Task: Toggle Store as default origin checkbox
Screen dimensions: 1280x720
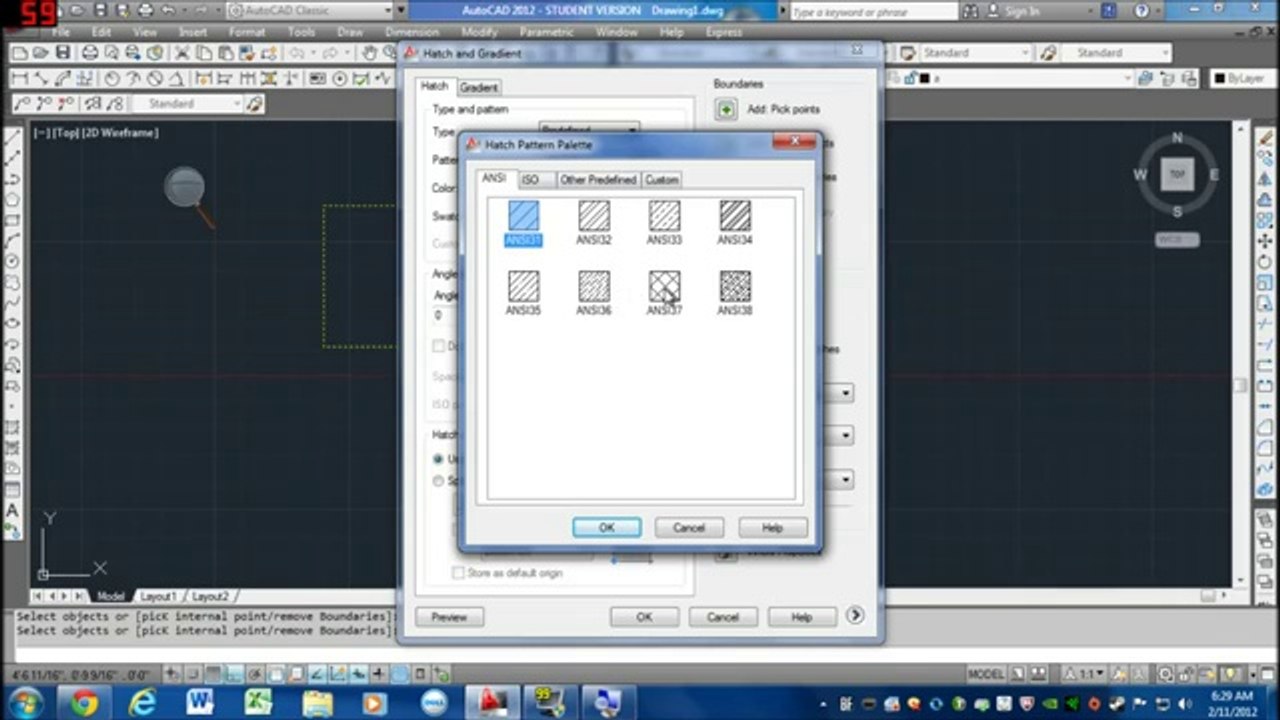Action: tap(459, 573)
